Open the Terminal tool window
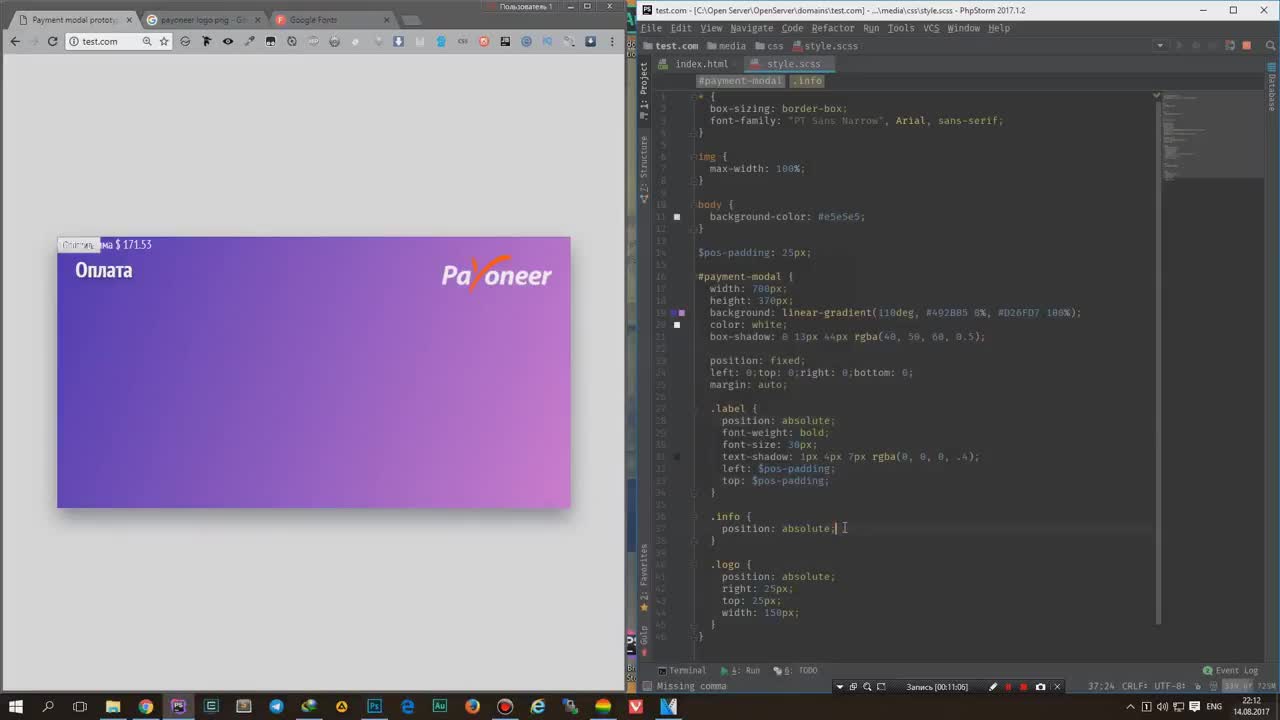This screenshot has width=1280, height=720. [681, 670]
